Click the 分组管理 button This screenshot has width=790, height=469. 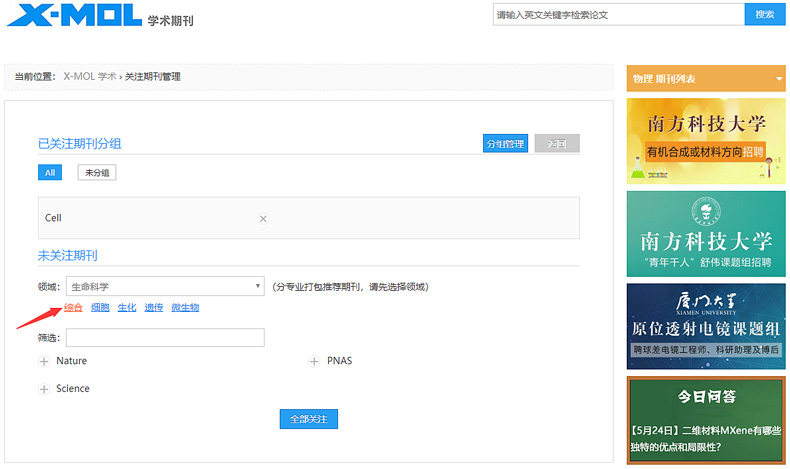[x=505, y=144]
